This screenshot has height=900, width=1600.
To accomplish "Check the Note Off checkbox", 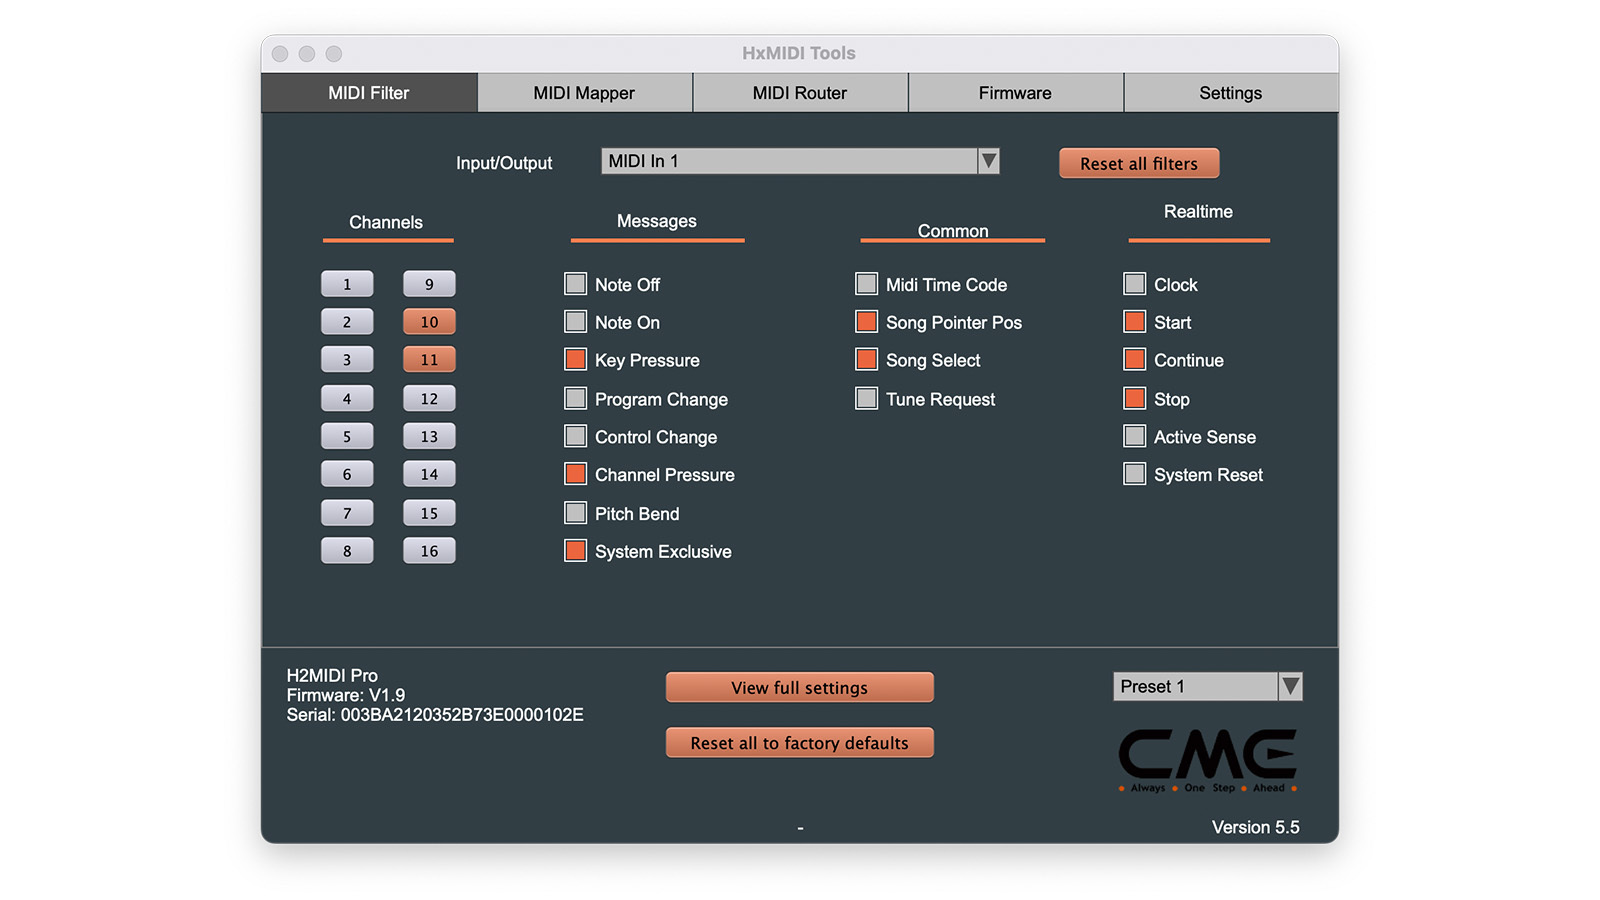I will pos(576,284).
